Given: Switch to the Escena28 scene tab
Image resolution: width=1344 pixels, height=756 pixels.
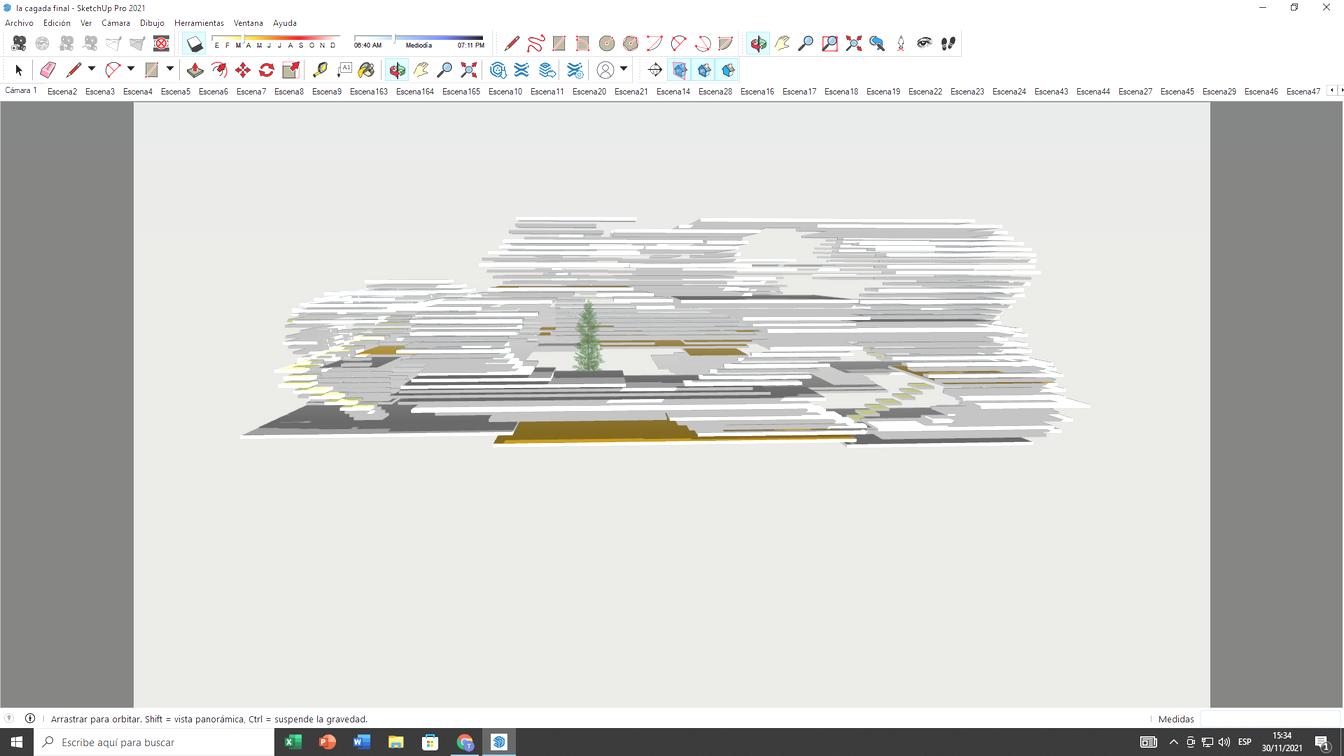Looking at the screenshot, I should pyautogui.click(x=715, y=91).
